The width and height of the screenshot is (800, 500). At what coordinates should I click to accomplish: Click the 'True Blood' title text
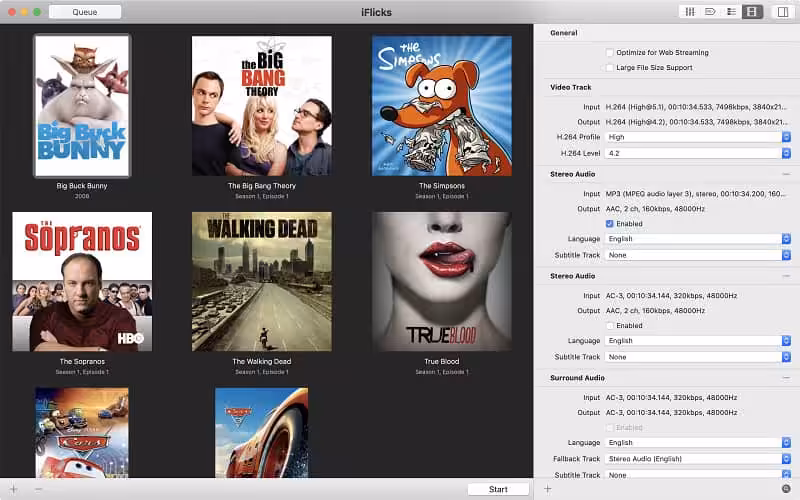(442, 361)
